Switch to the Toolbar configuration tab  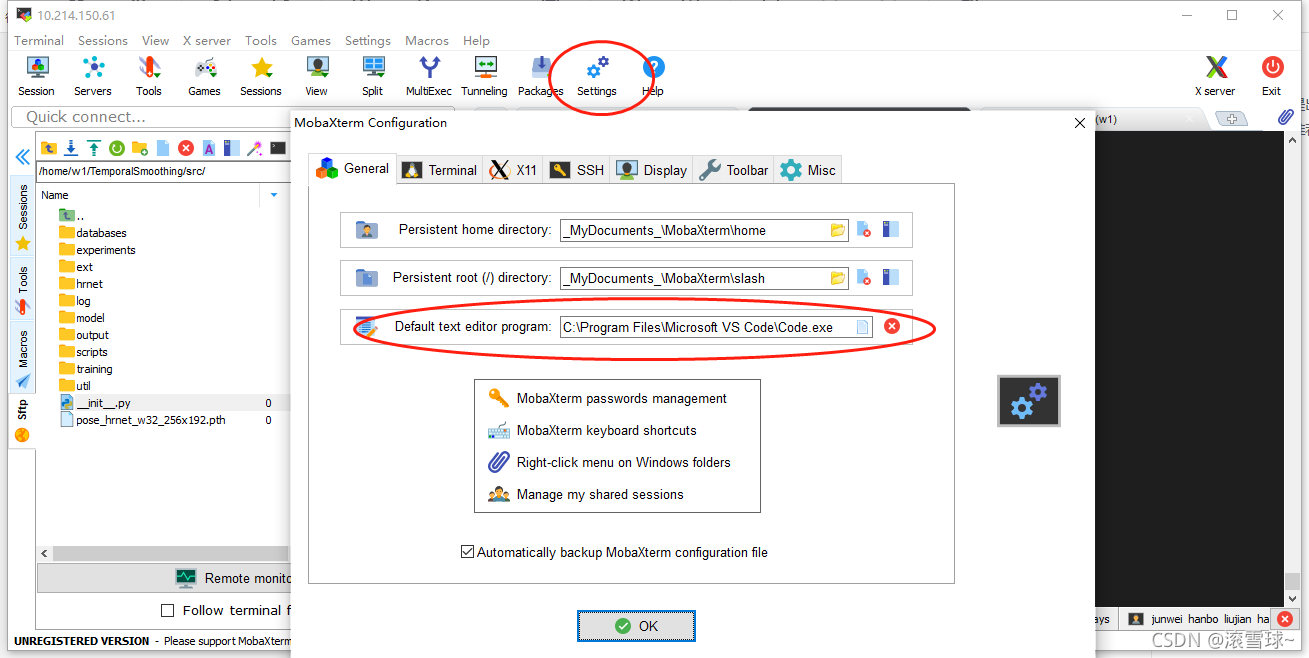click(734, 170)
